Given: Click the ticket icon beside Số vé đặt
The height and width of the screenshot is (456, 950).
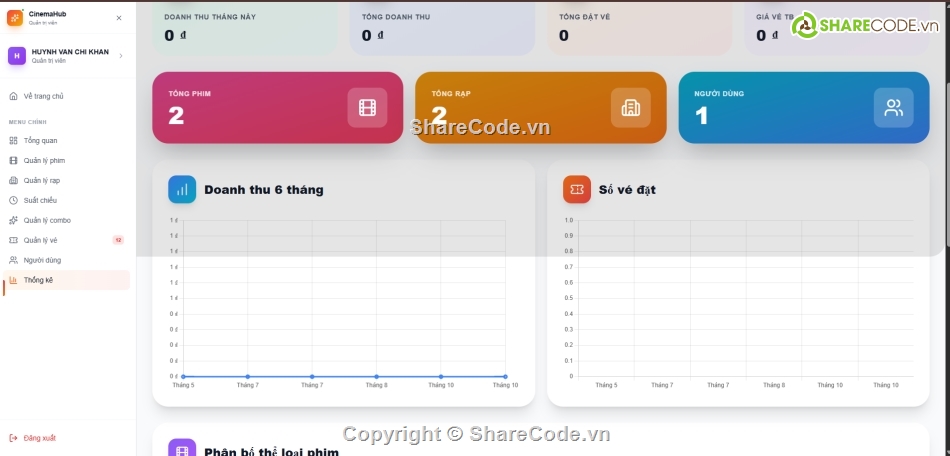Looking at the screenshot, I should pos(577,189).
